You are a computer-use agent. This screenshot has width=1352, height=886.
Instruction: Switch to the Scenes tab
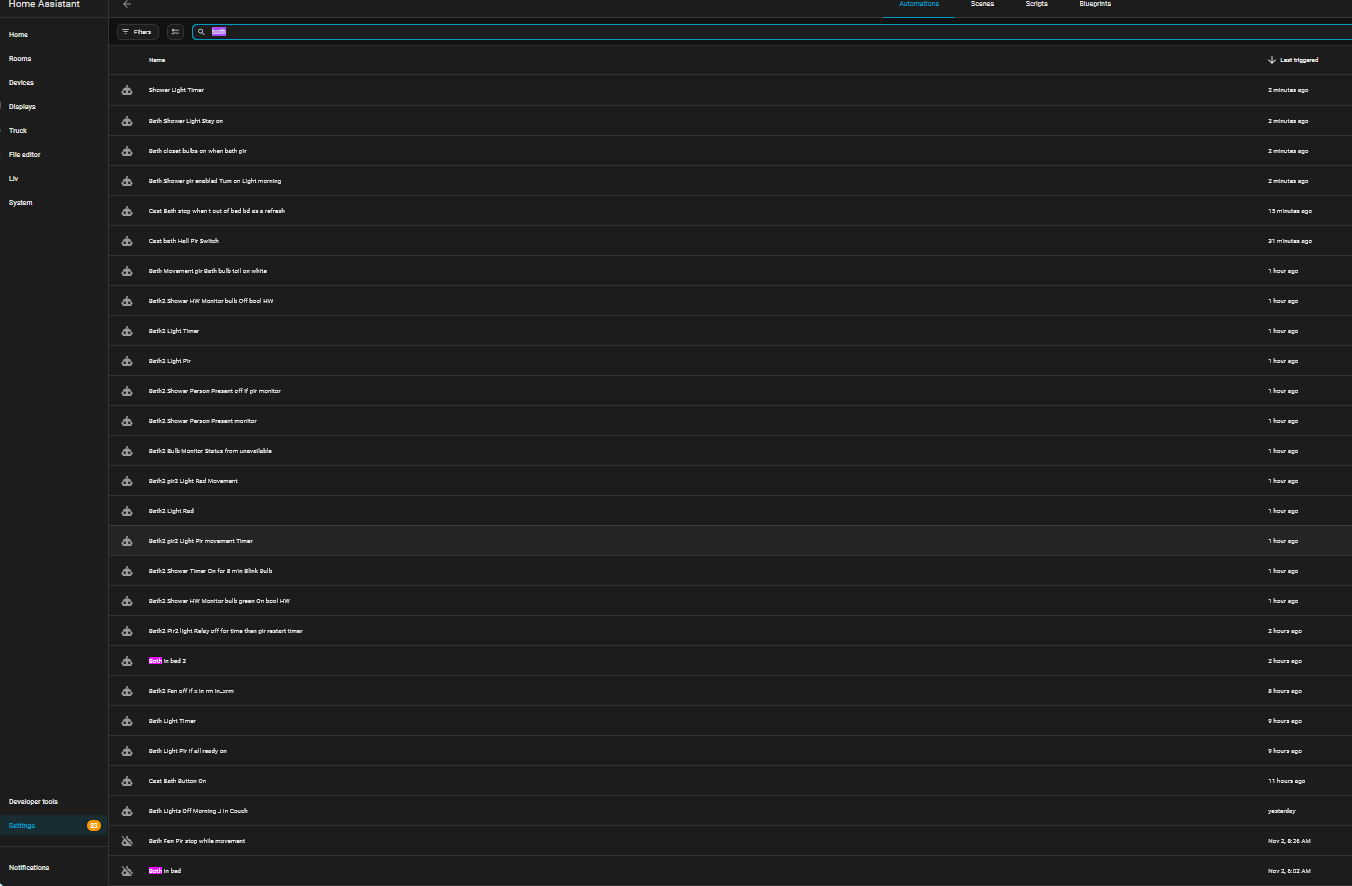click(982, 4)
